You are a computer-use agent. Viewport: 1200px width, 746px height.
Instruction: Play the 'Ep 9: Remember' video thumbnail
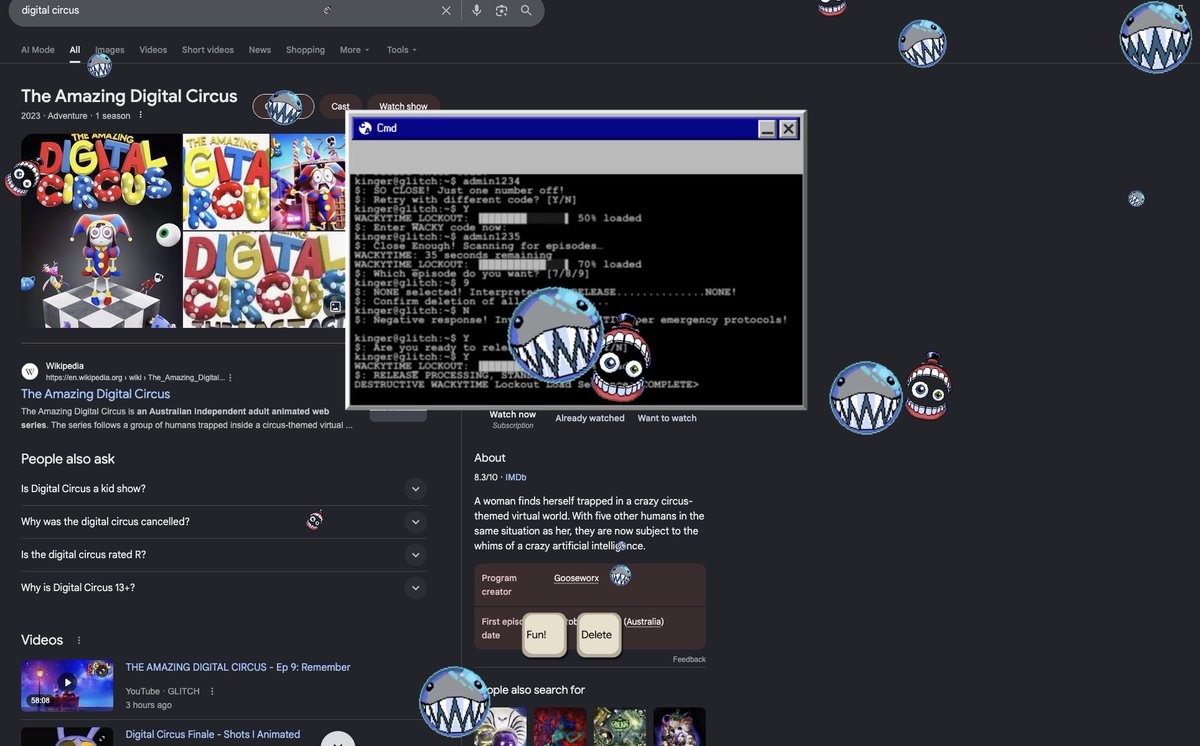pyautogui.click(x=67, y=685)
